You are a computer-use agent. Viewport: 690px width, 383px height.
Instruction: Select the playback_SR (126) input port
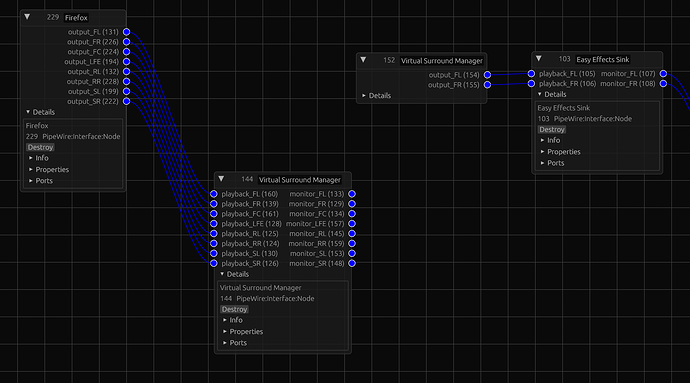pos(214,263)
